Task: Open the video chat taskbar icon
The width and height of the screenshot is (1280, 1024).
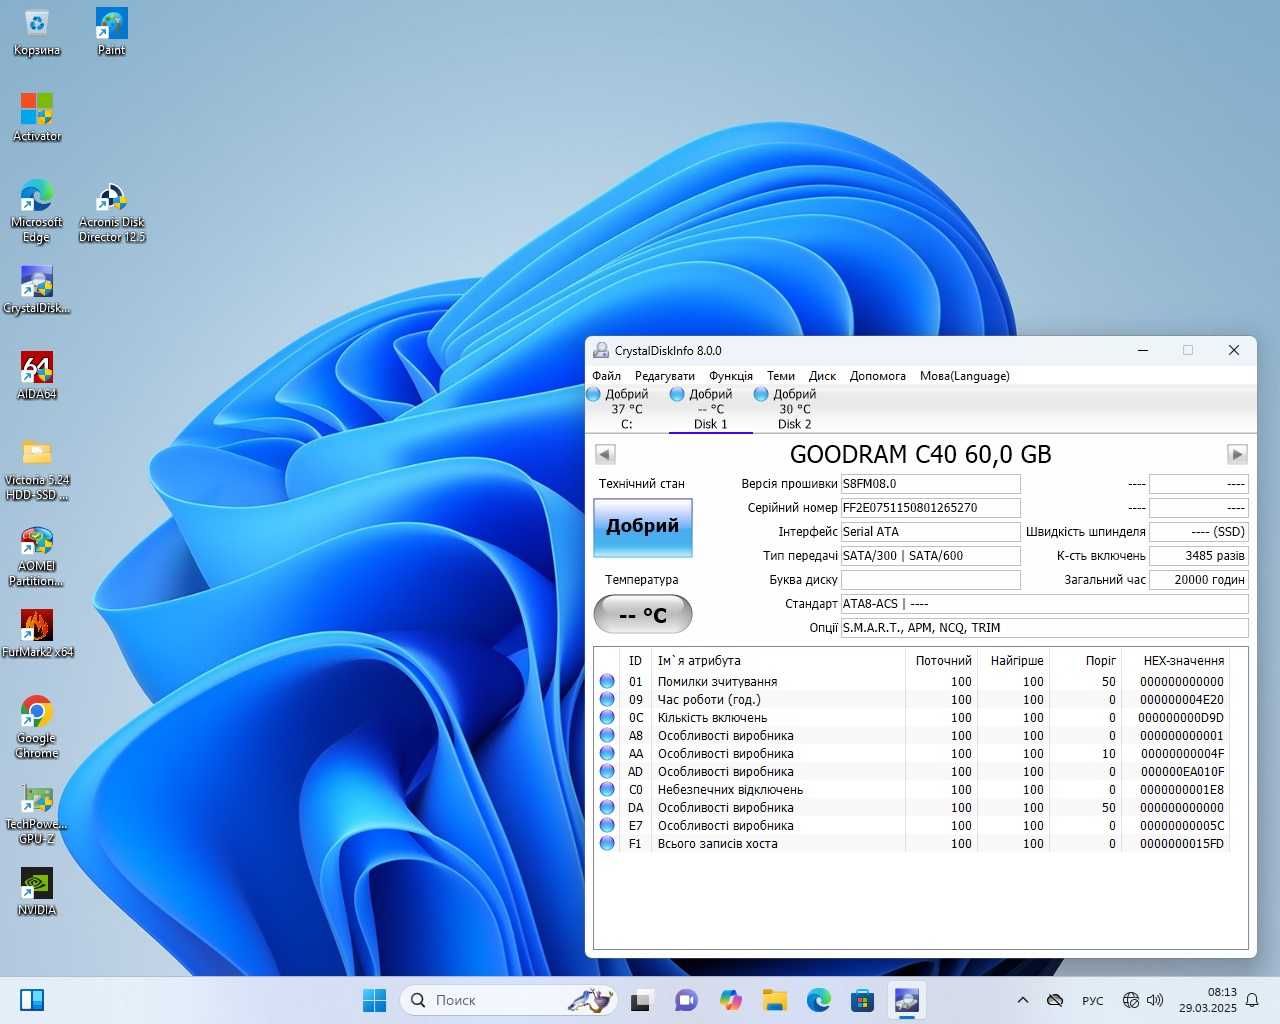Action: click(x=686, y=1000)
